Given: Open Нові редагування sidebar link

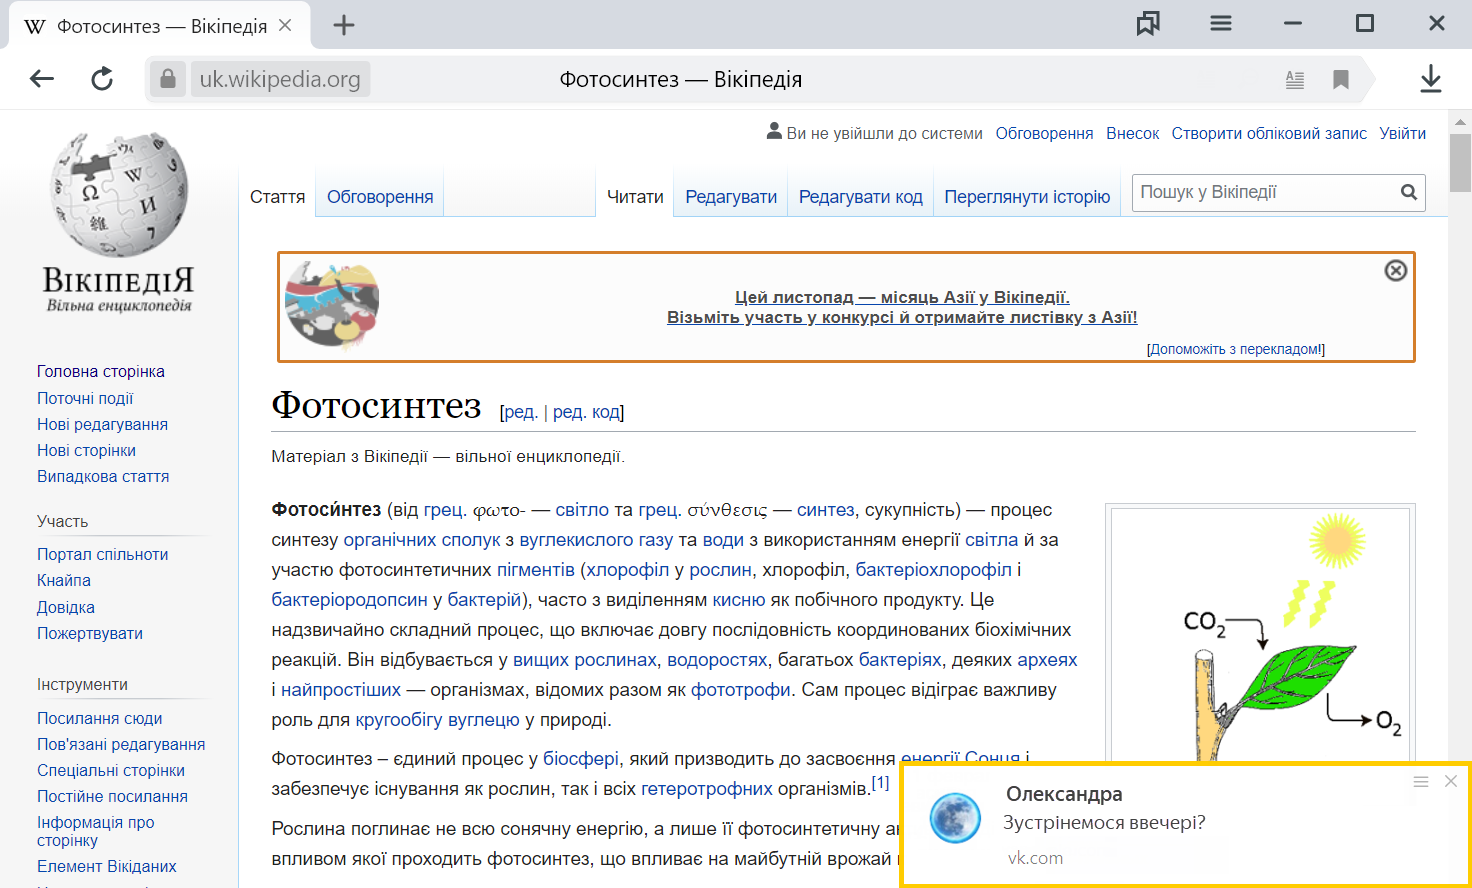Looking at the screenshot, I should pos(102,424).
